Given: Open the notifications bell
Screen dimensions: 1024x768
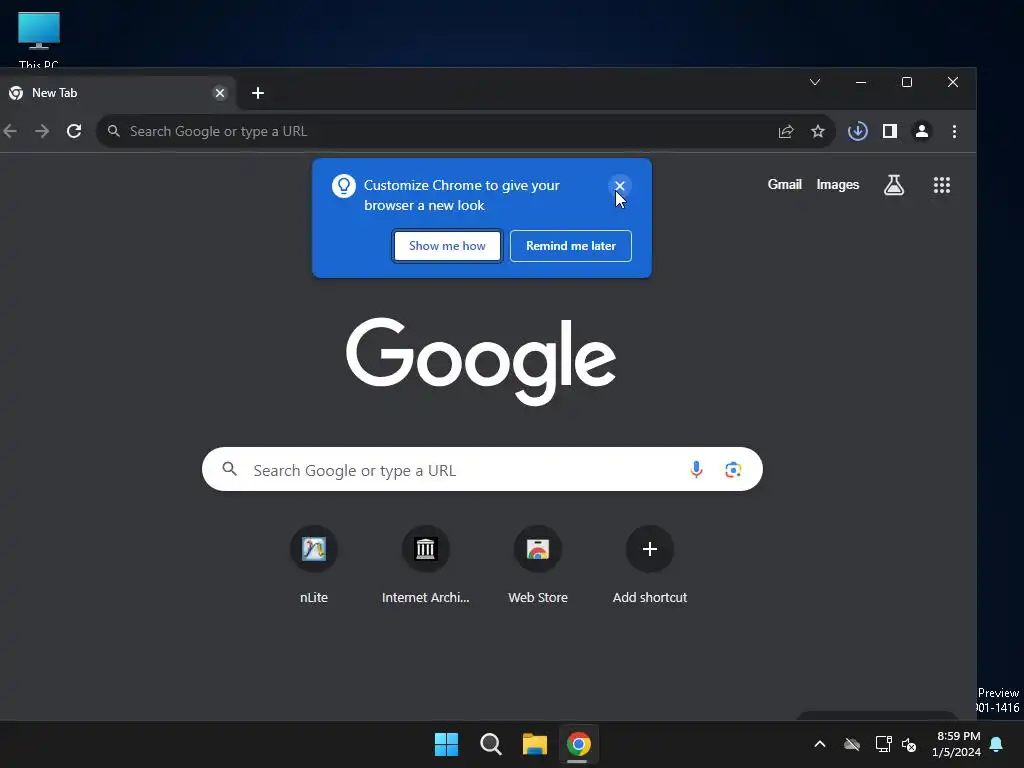Looking at the screenshot, I should click(996, 744).
